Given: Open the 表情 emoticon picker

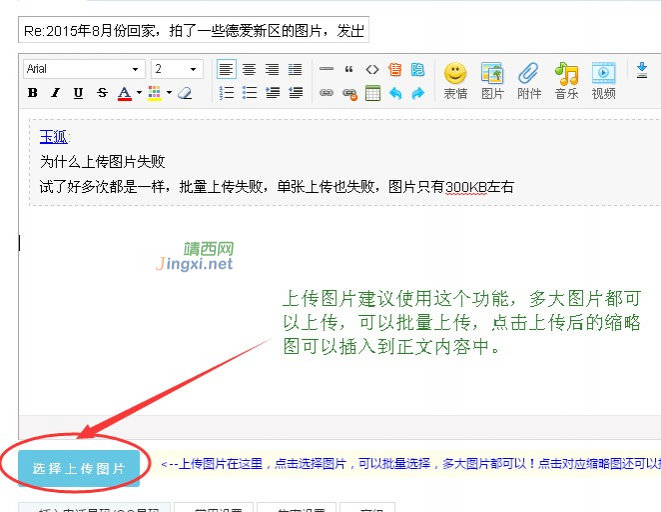Looking at the screenshot, I should pos(455,81).
